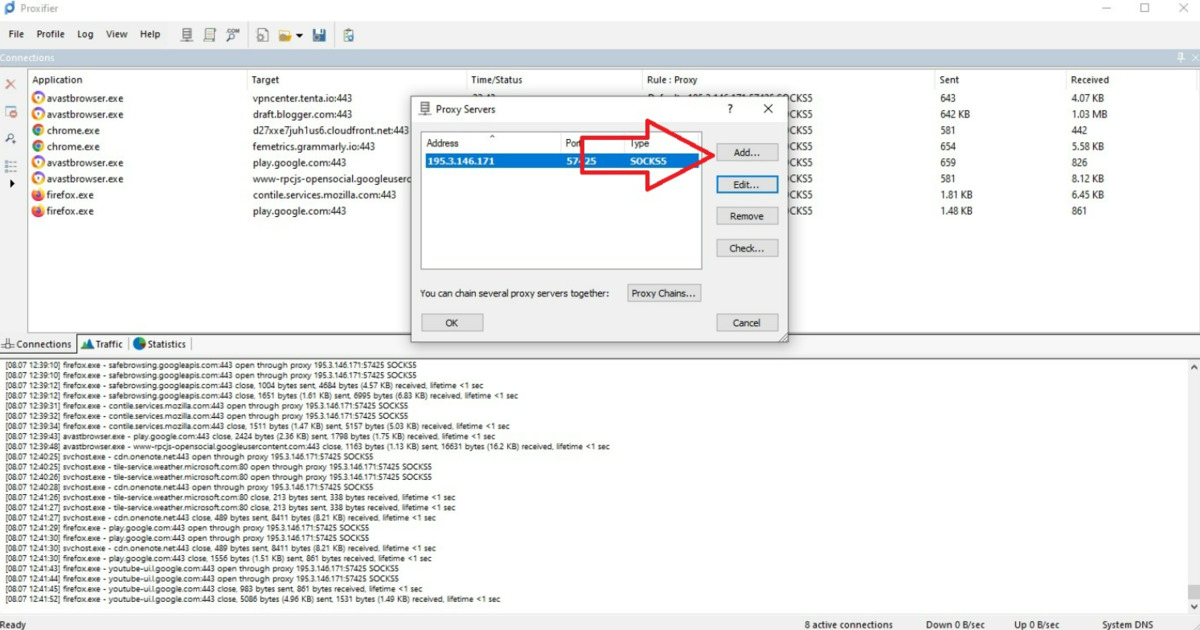This screenshot has width=1200, height=630.
Task: Toggle the pin on the Connections panel
Action: coord(1180,57)
